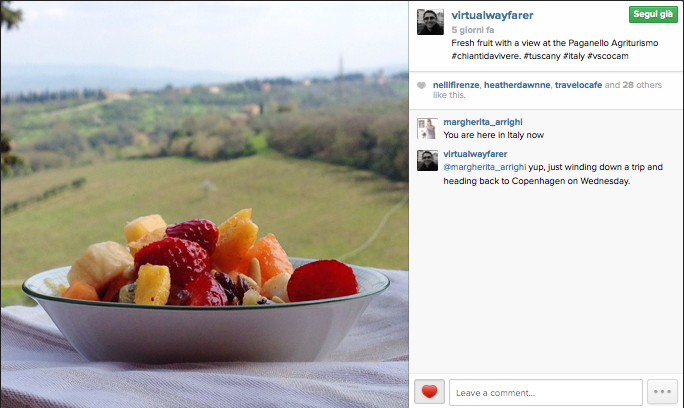
Task: Follow the #italy hashtag link
Action: point(574,56)
